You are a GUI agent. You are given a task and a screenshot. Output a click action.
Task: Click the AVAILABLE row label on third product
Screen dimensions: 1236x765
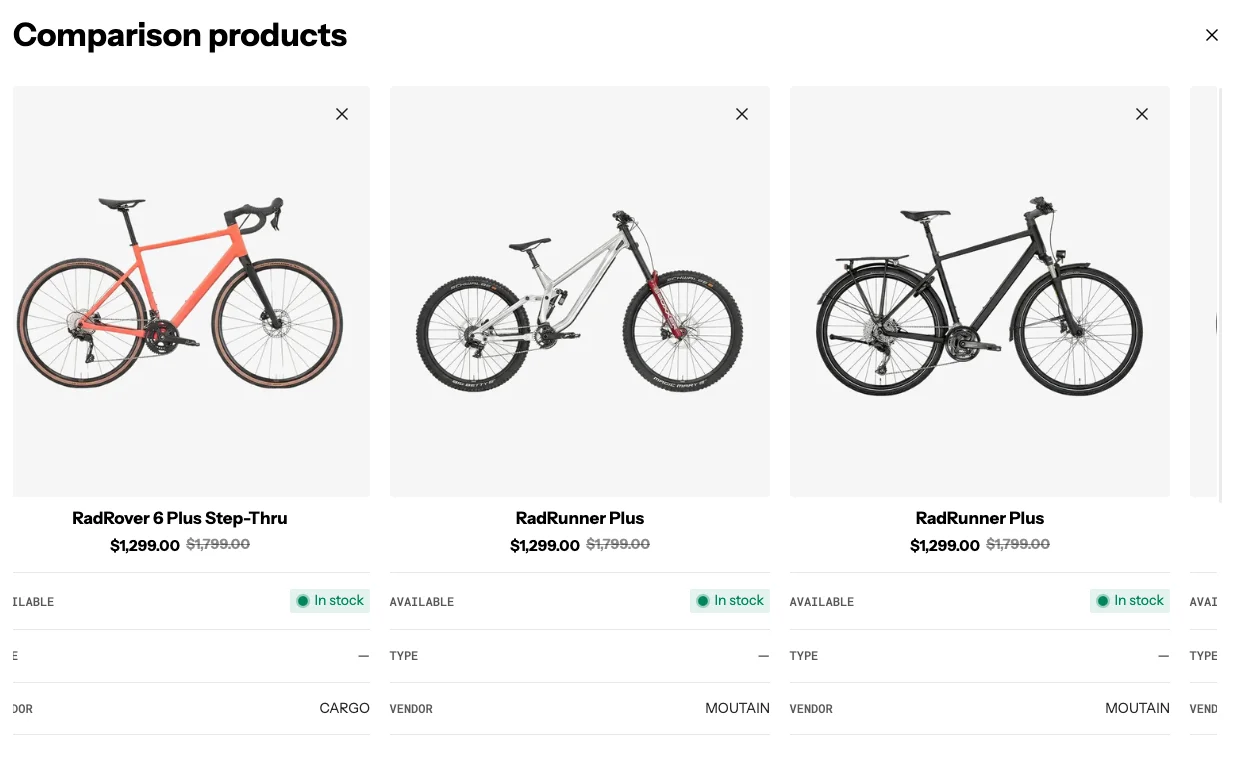(x=821, y=601)
